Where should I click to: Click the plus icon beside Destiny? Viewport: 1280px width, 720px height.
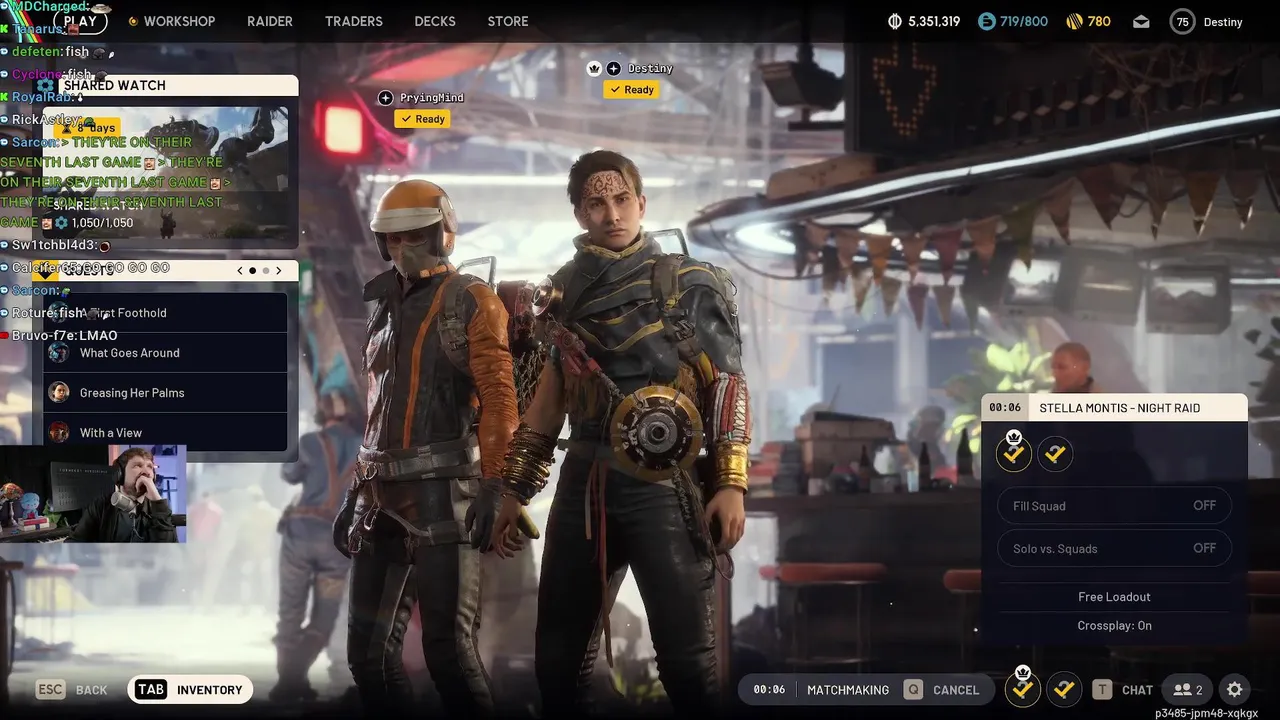pos(614,68)
